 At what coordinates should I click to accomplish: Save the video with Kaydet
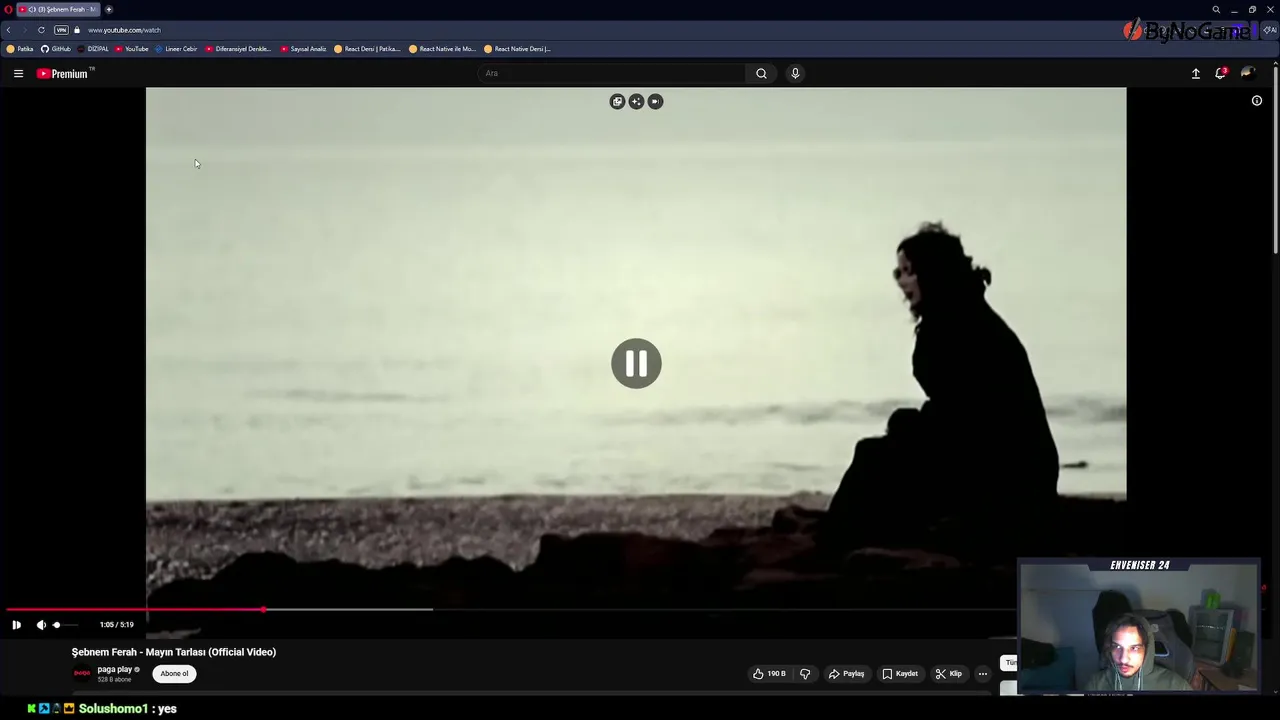pyautogui.click(x=900, y=674)
